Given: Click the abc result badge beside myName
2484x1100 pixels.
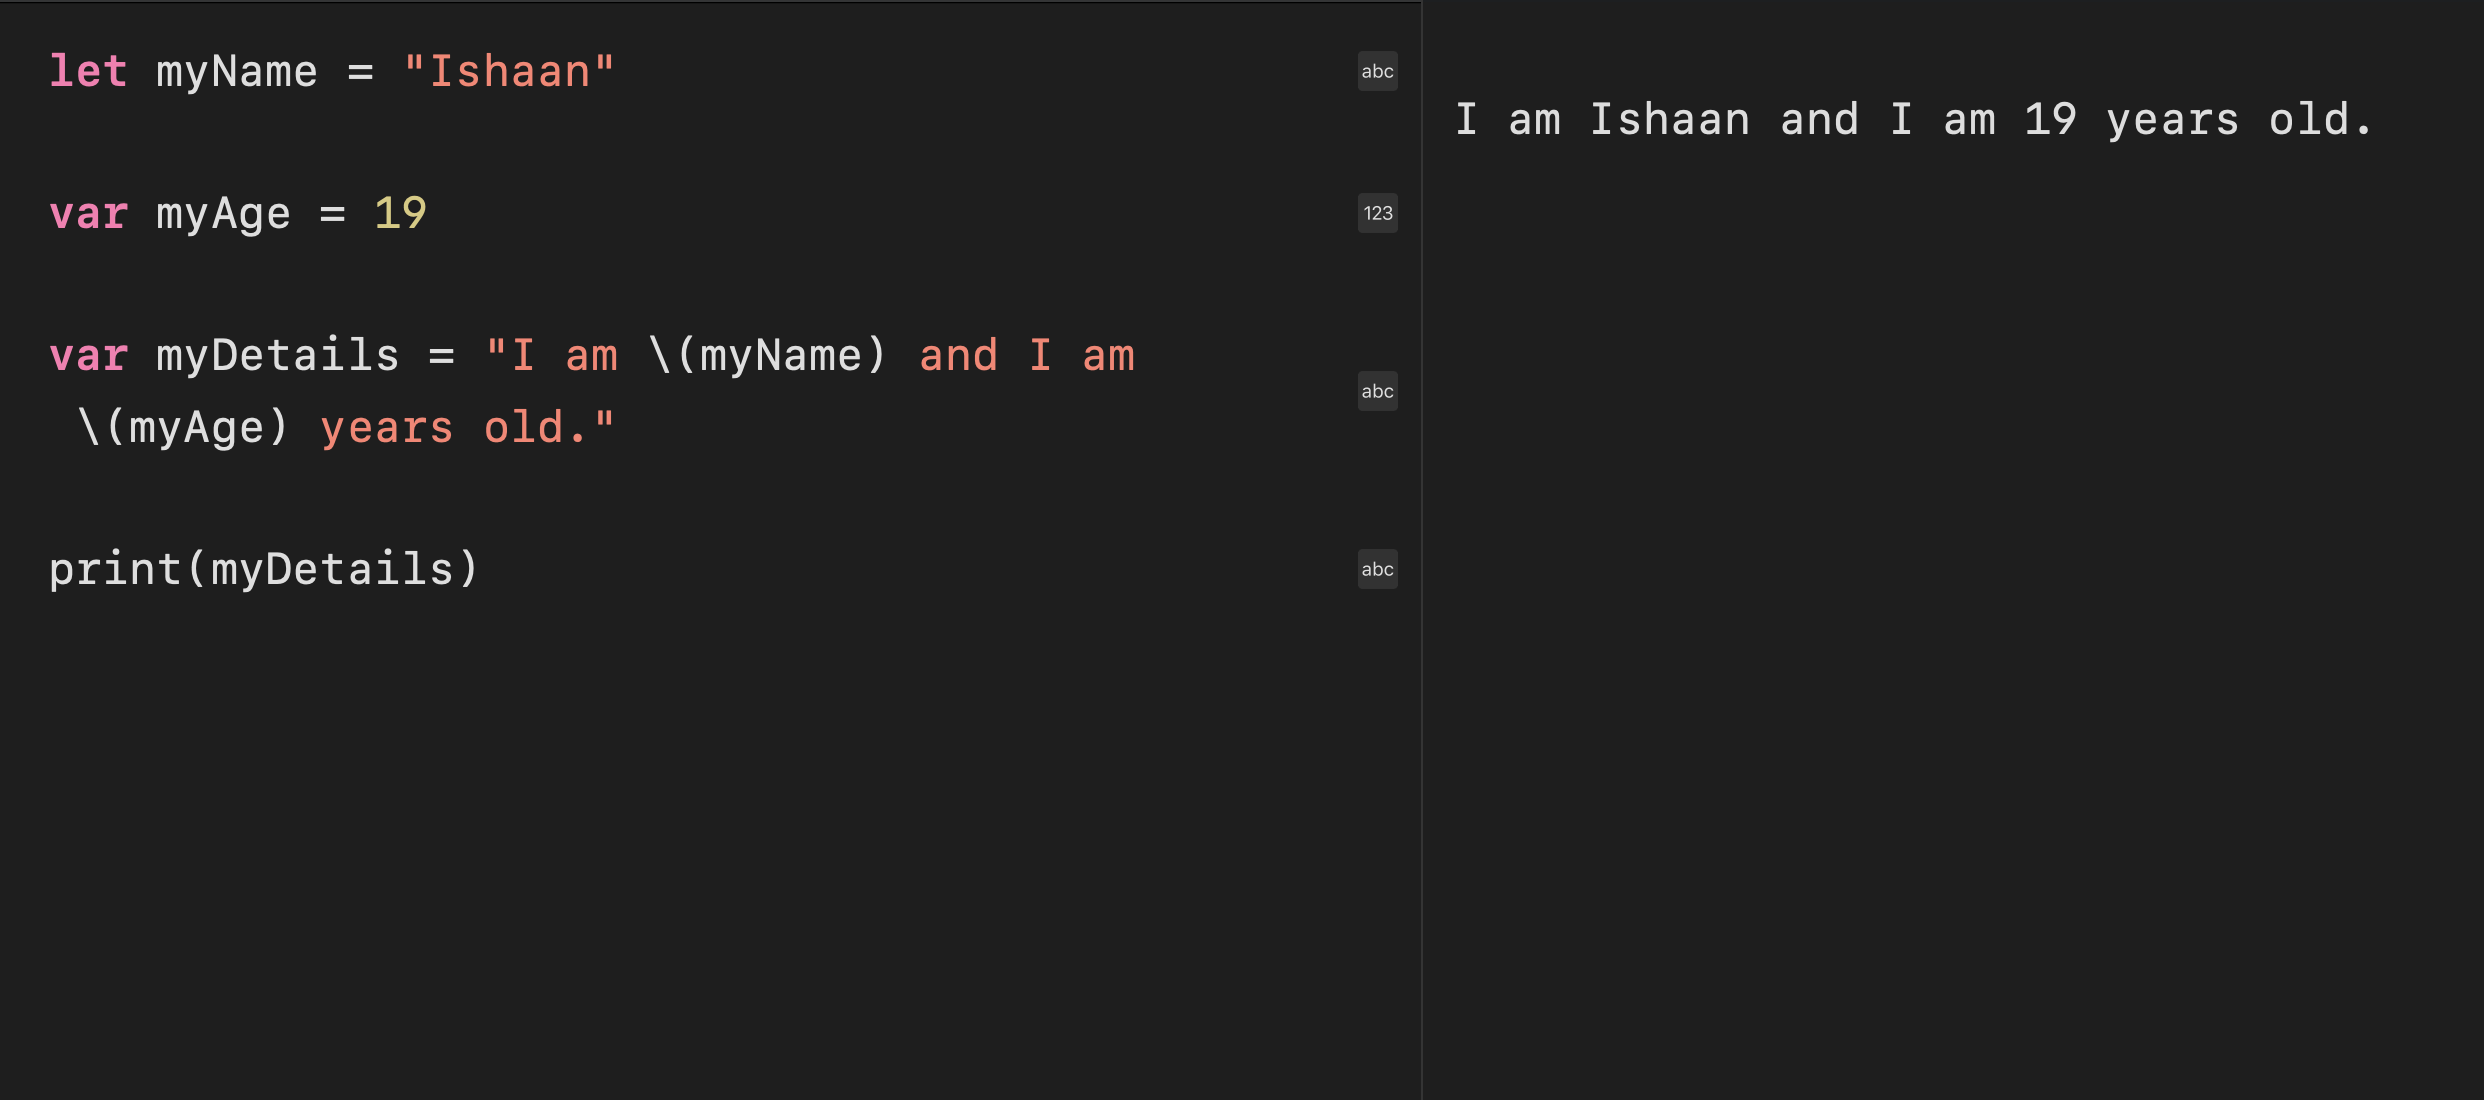Looking at the screenshot, I should [x=1377, y=71].
